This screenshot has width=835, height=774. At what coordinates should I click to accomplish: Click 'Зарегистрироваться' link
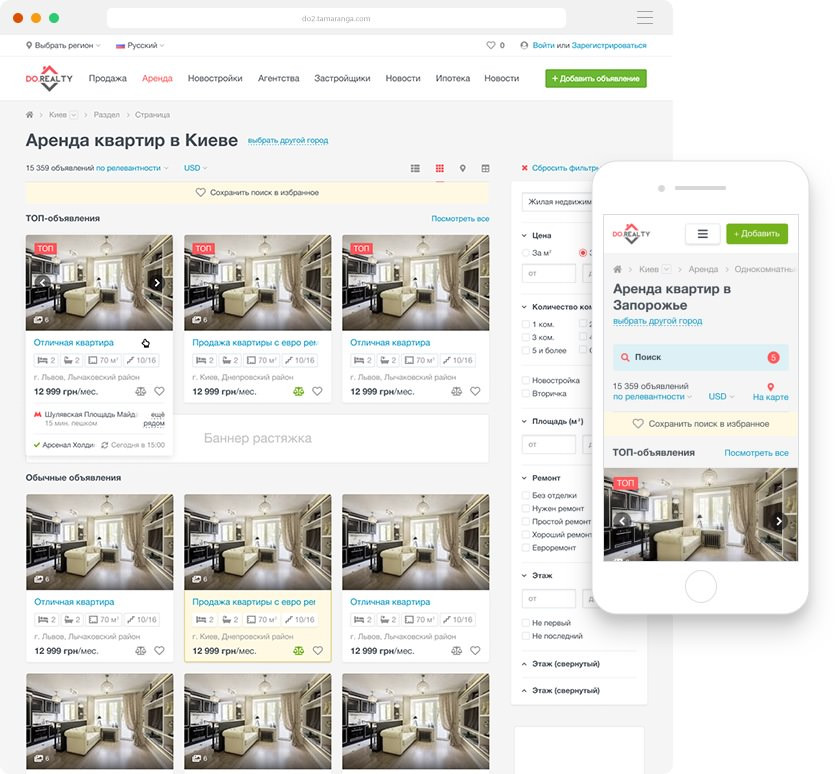[x=609, y=45]
